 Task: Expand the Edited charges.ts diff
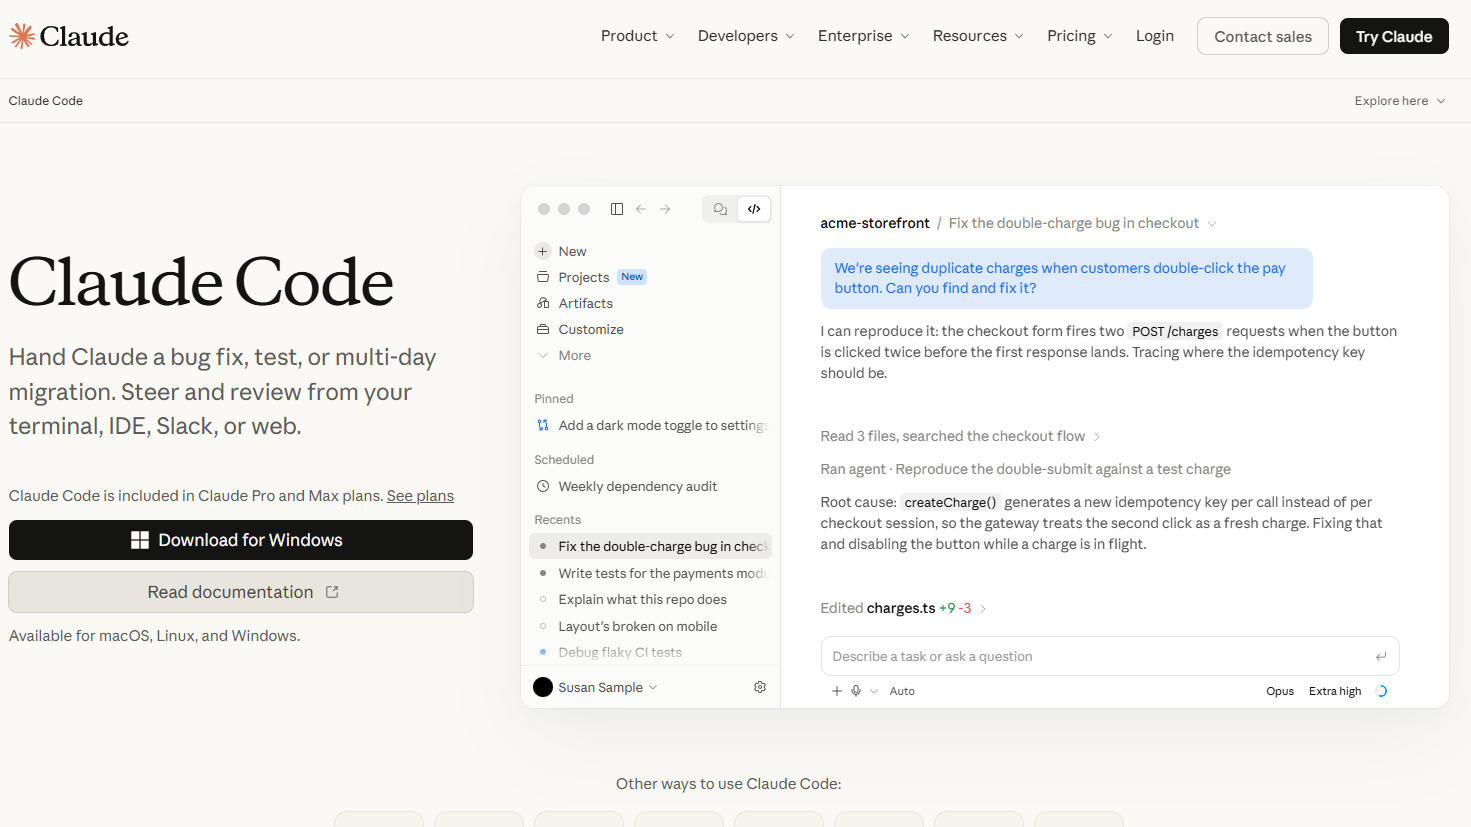904,608
